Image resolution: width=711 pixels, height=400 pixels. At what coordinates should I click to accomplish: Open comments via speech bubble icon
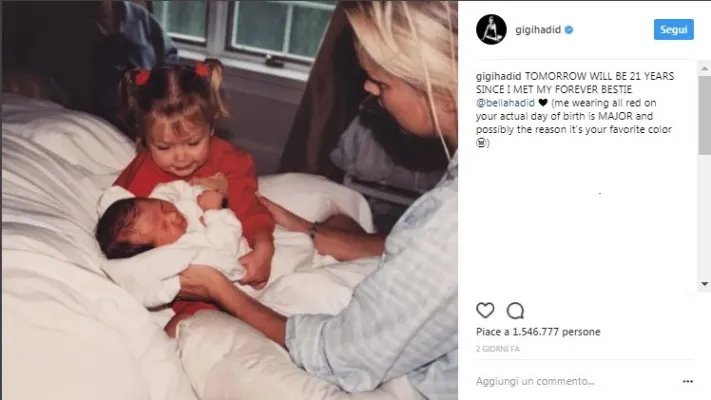[x=515, y=311]
